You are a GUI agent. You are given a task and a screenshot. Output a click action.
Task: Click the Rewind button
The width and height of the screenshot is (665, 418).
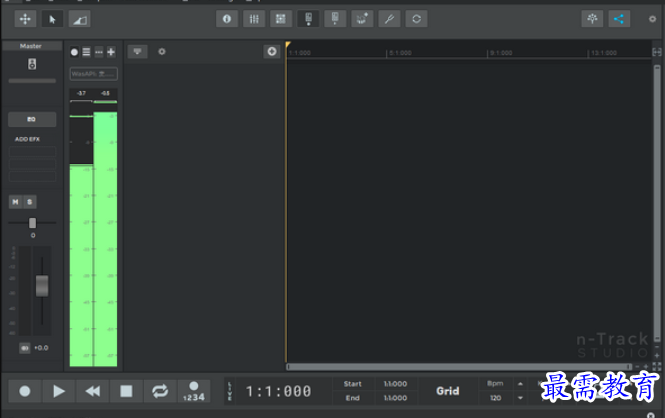pos(92,391)
